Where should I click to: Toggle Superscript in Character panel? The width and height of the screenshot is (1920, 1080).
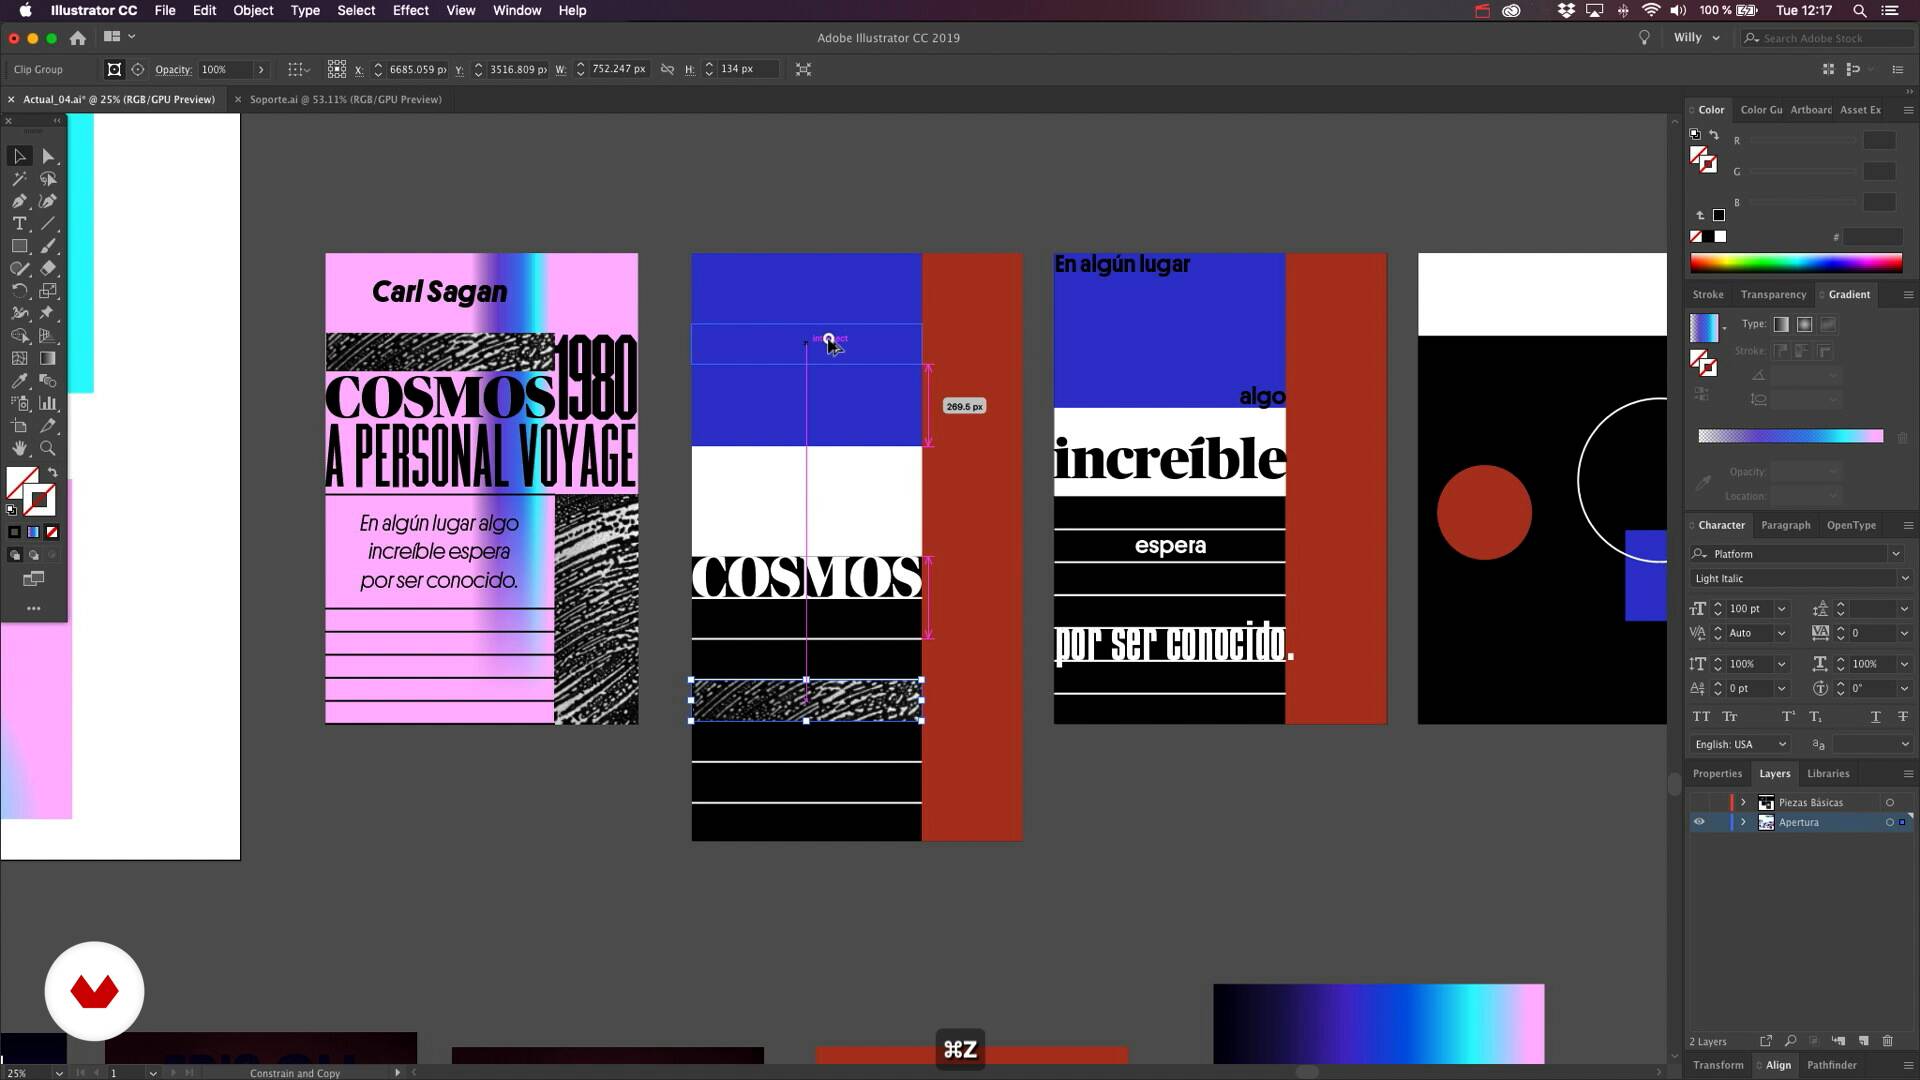(1788, 716)
